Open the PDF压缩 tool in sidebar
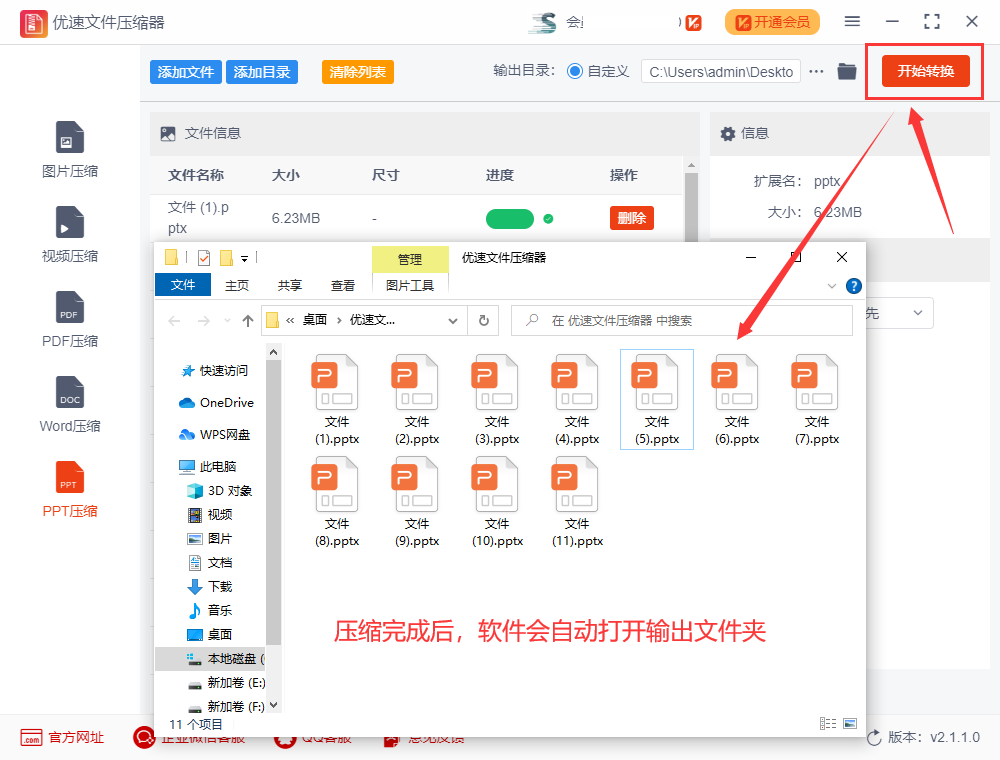 (70, 319)
